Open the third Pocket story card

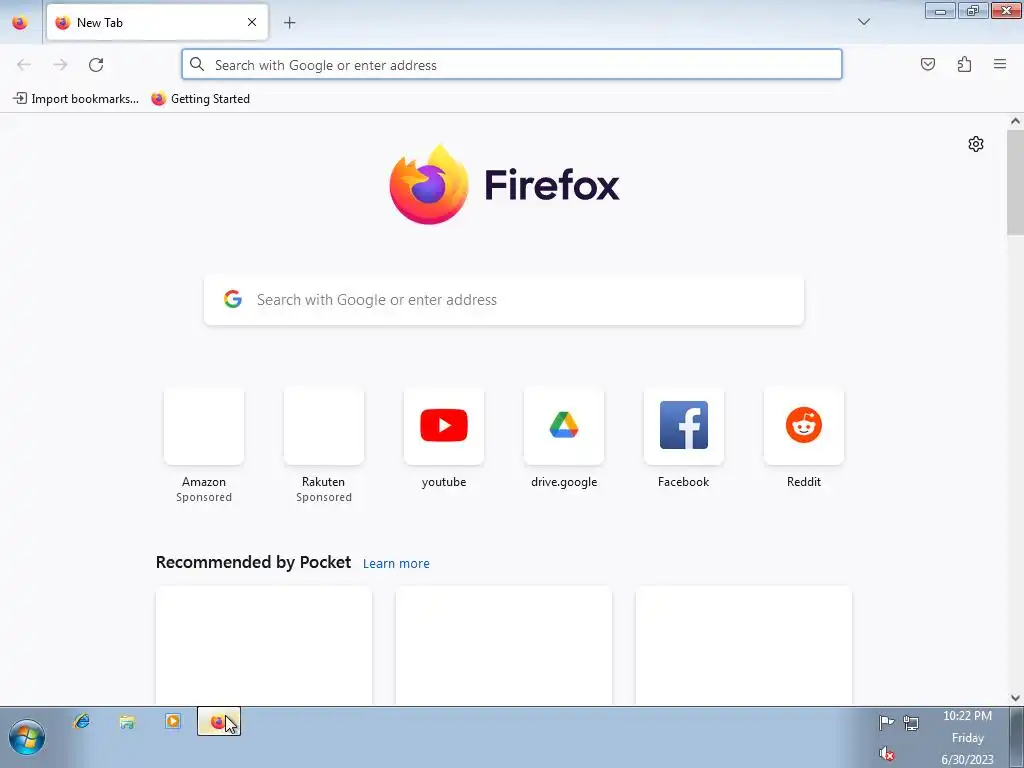coord(743,645)
